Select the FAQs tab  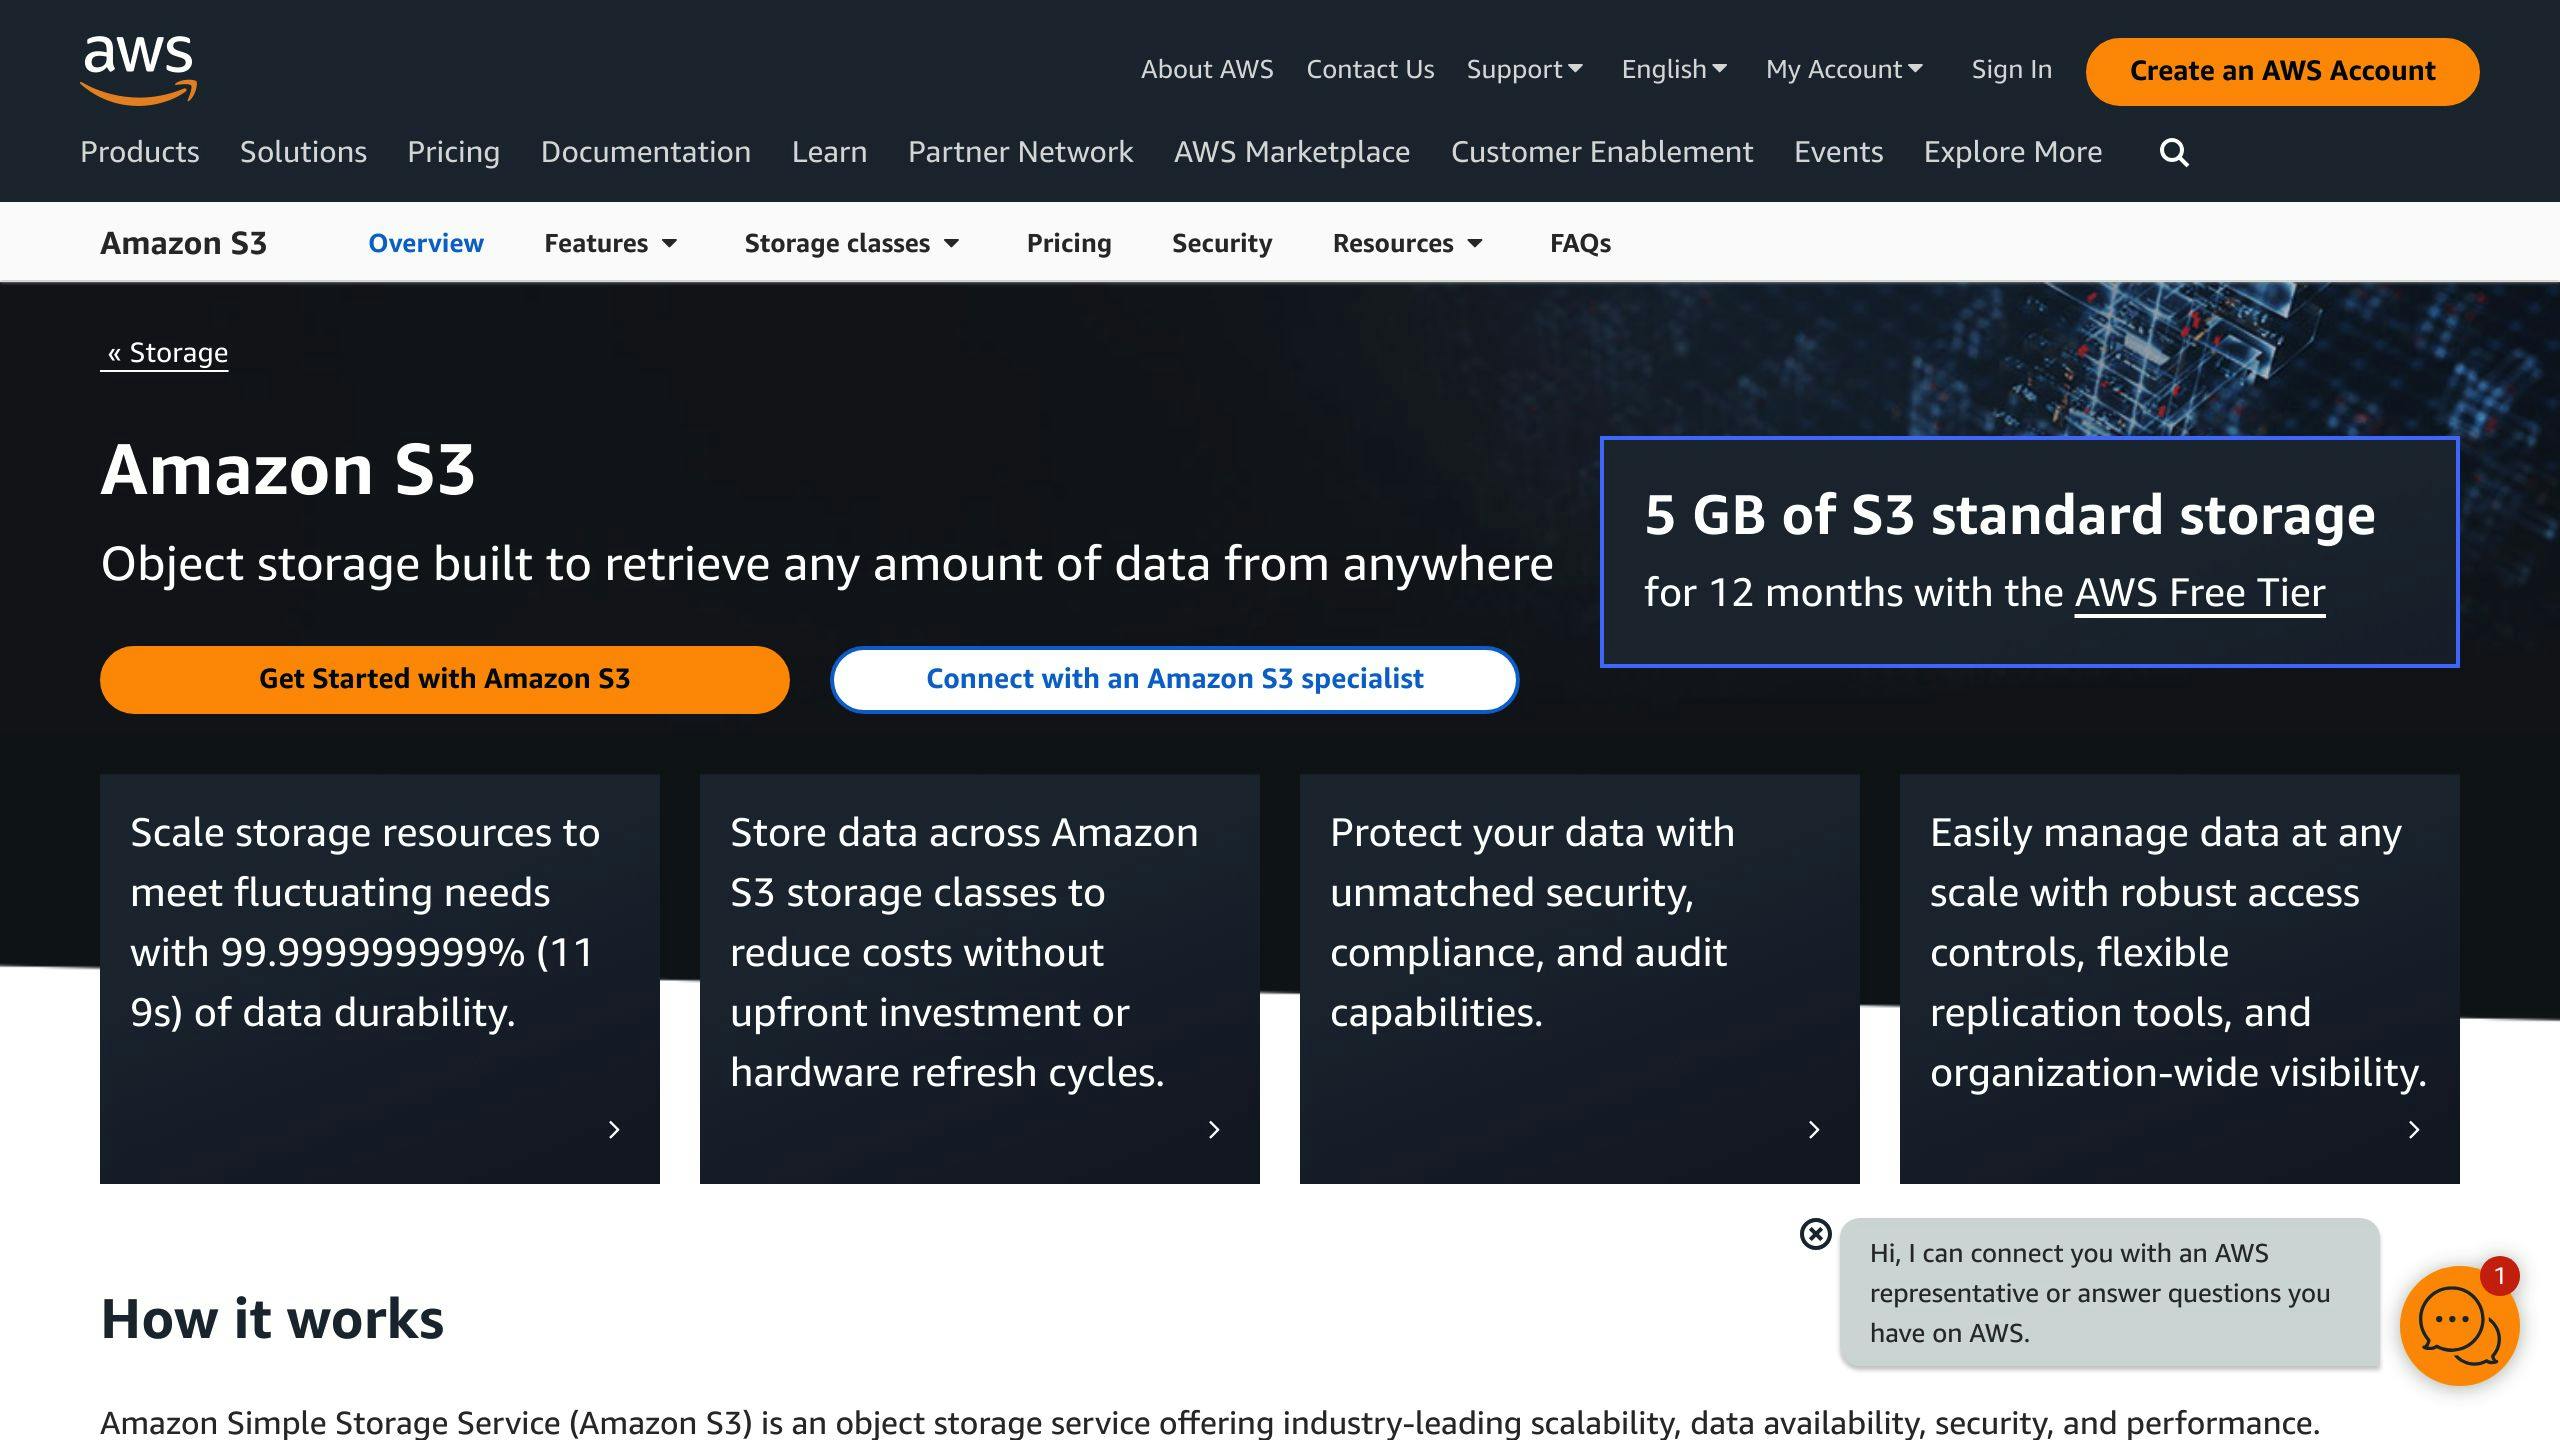click(1580, 242)
